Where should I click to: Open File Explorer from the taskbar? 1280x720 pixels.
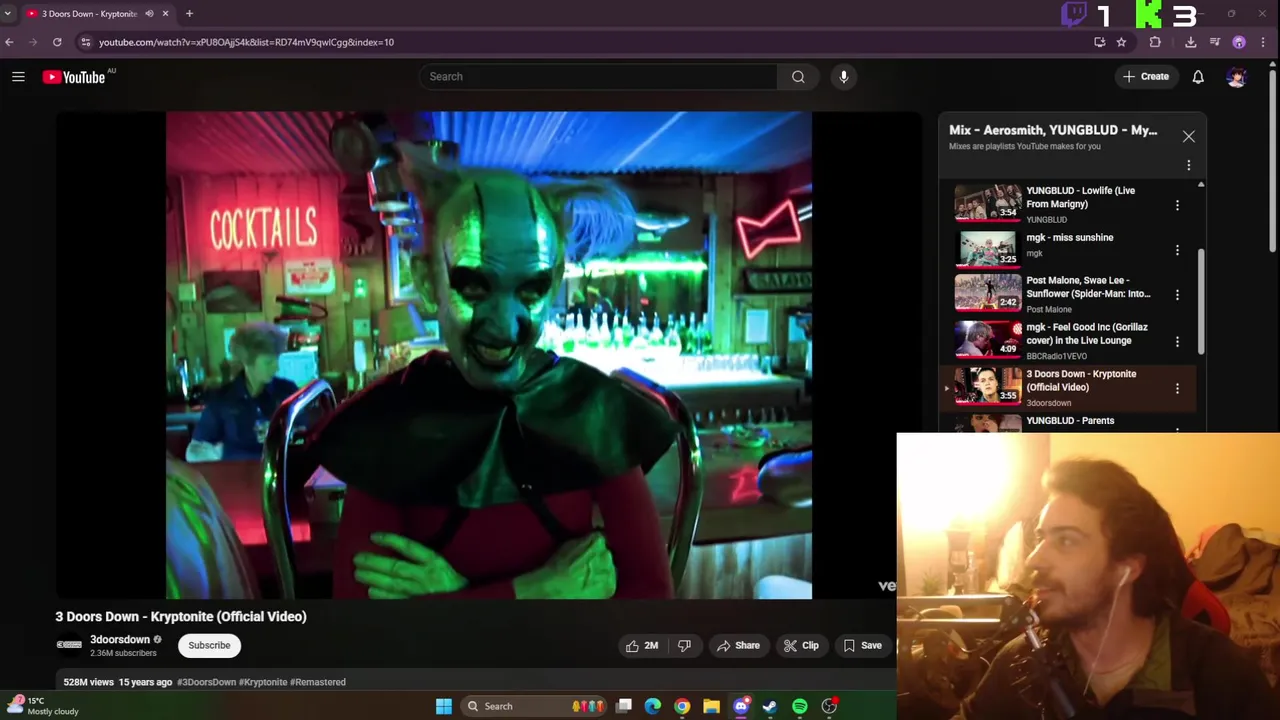[x=711, y=706]
